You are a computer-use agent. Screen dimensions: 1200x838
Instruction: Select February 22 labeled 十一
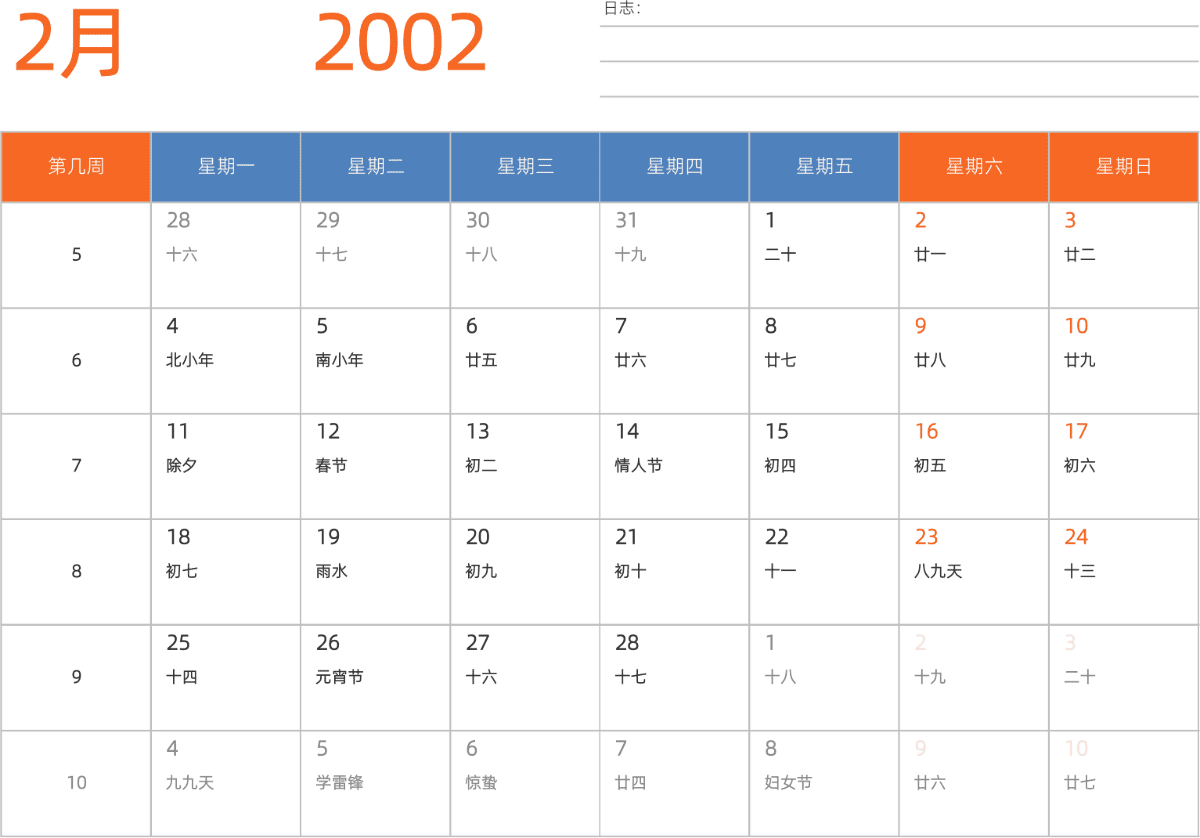(824, 572)
